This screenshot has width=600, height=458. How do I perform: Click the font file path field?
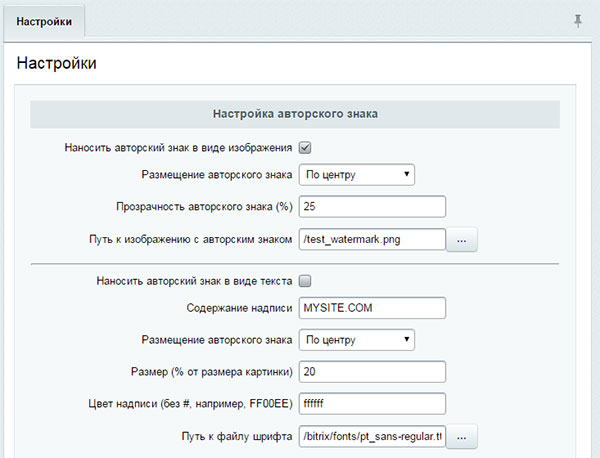tap(371, 436)
